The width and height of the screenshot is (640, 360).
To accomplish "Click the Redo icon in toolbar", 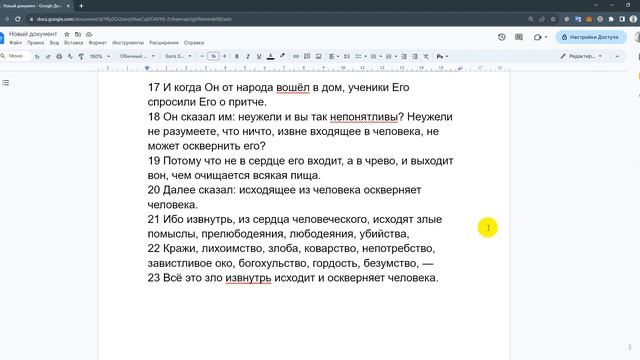I will pyautogui.click(x=48, y=56).
